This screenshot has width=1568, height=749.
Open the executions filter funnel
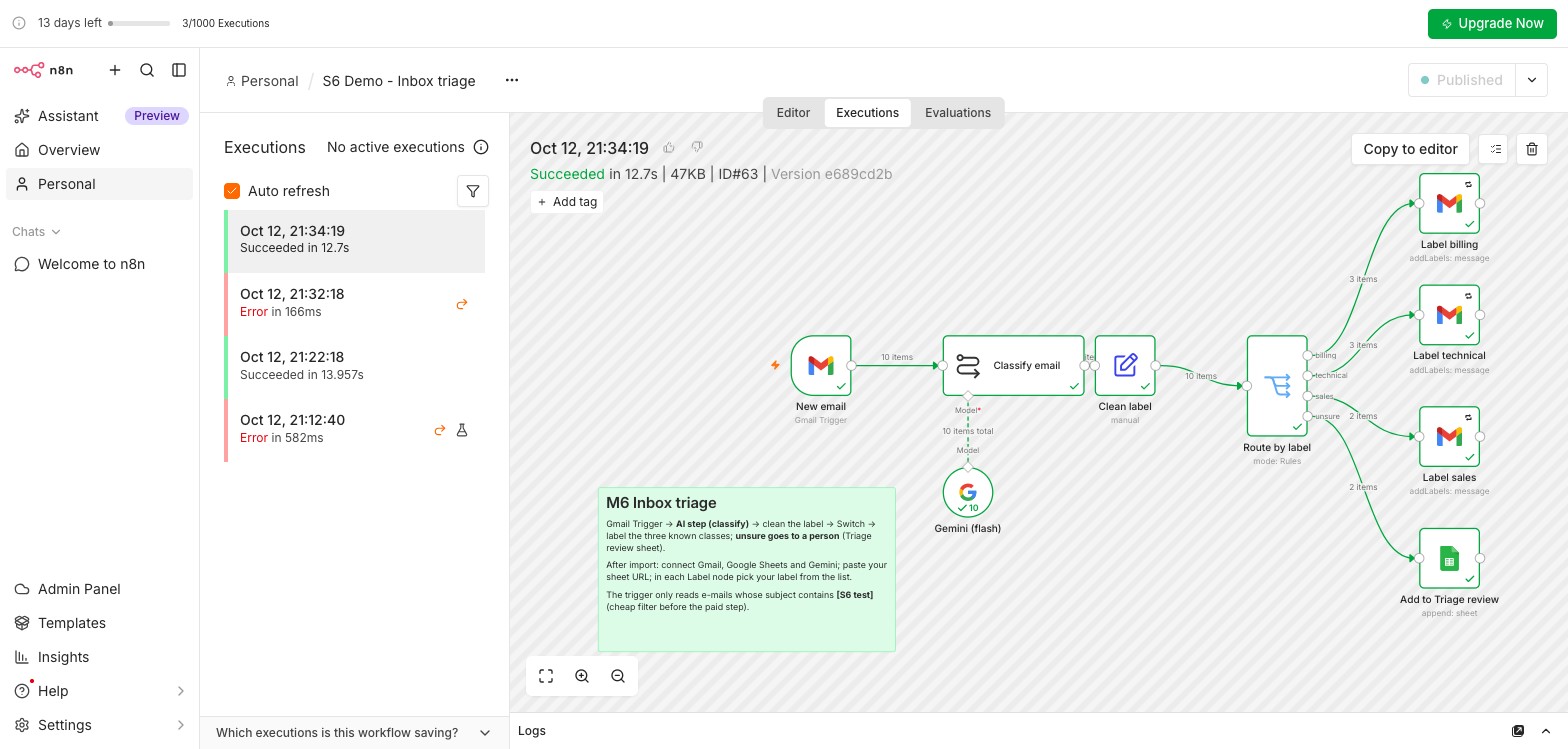pyautogui.click(x=473, y=191)
